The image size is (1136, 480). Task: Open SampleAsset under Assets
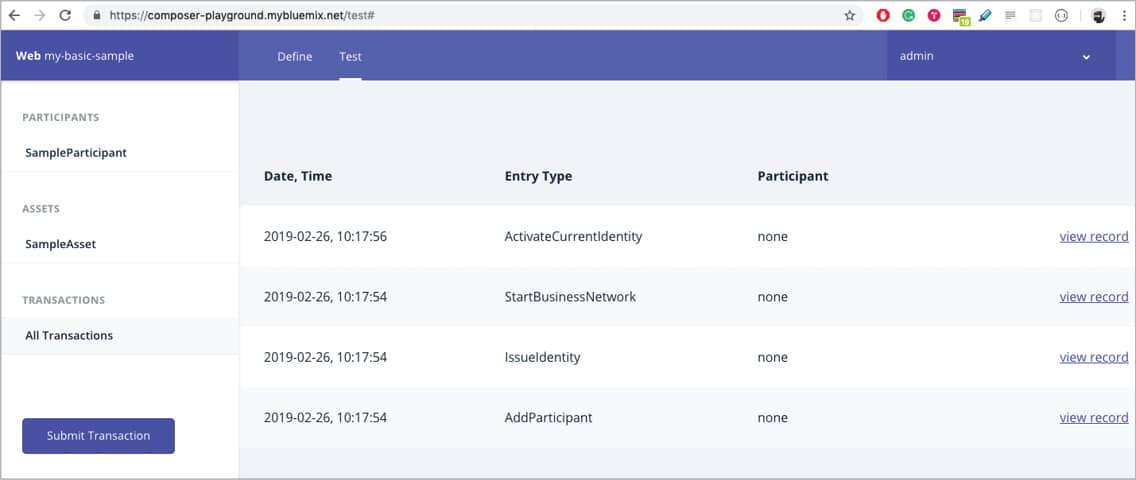(x=60, y=244)
